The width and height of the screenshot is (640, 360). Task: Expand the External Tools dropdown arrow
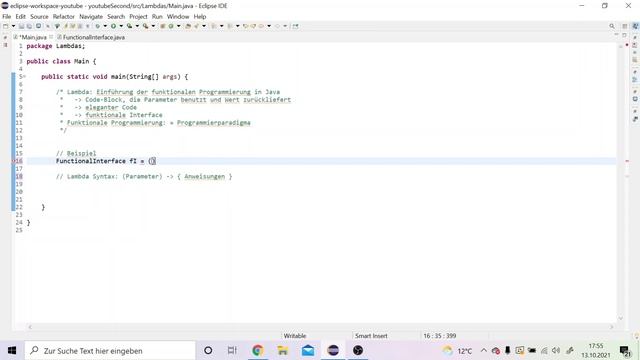coord(153,26)
